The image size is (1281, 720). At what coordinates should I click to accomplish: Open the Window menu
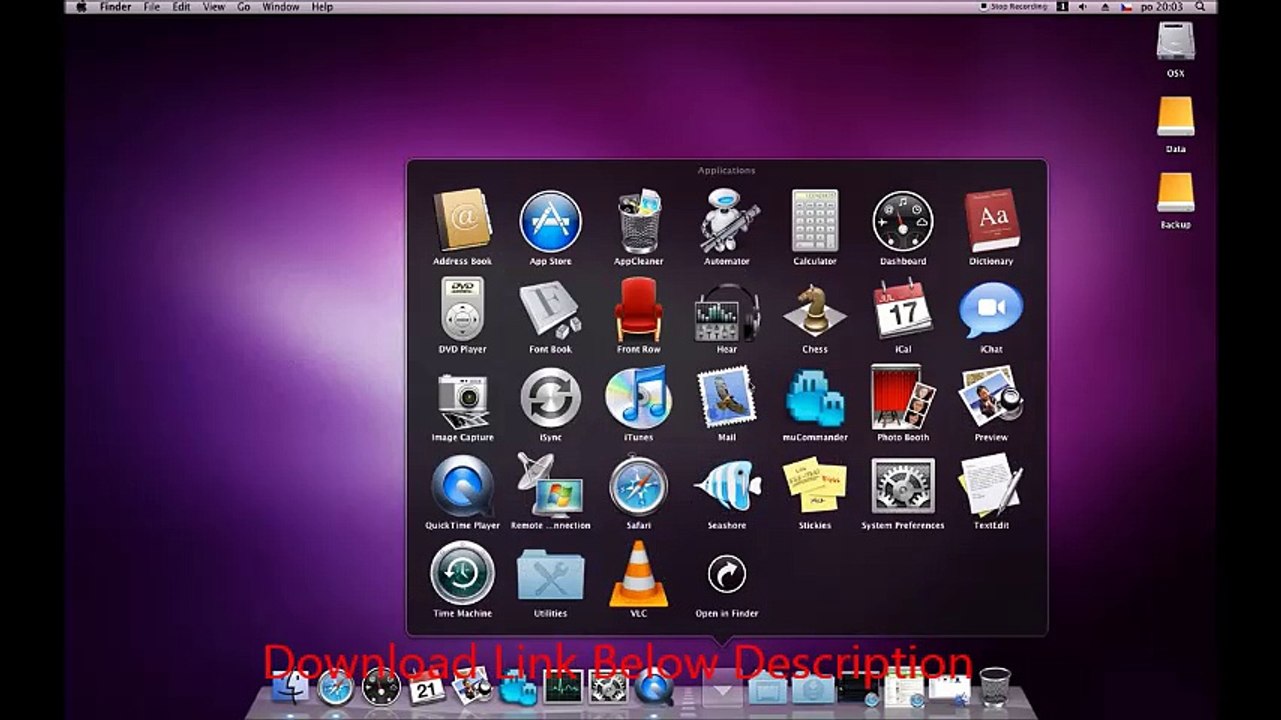click(281, 6)
